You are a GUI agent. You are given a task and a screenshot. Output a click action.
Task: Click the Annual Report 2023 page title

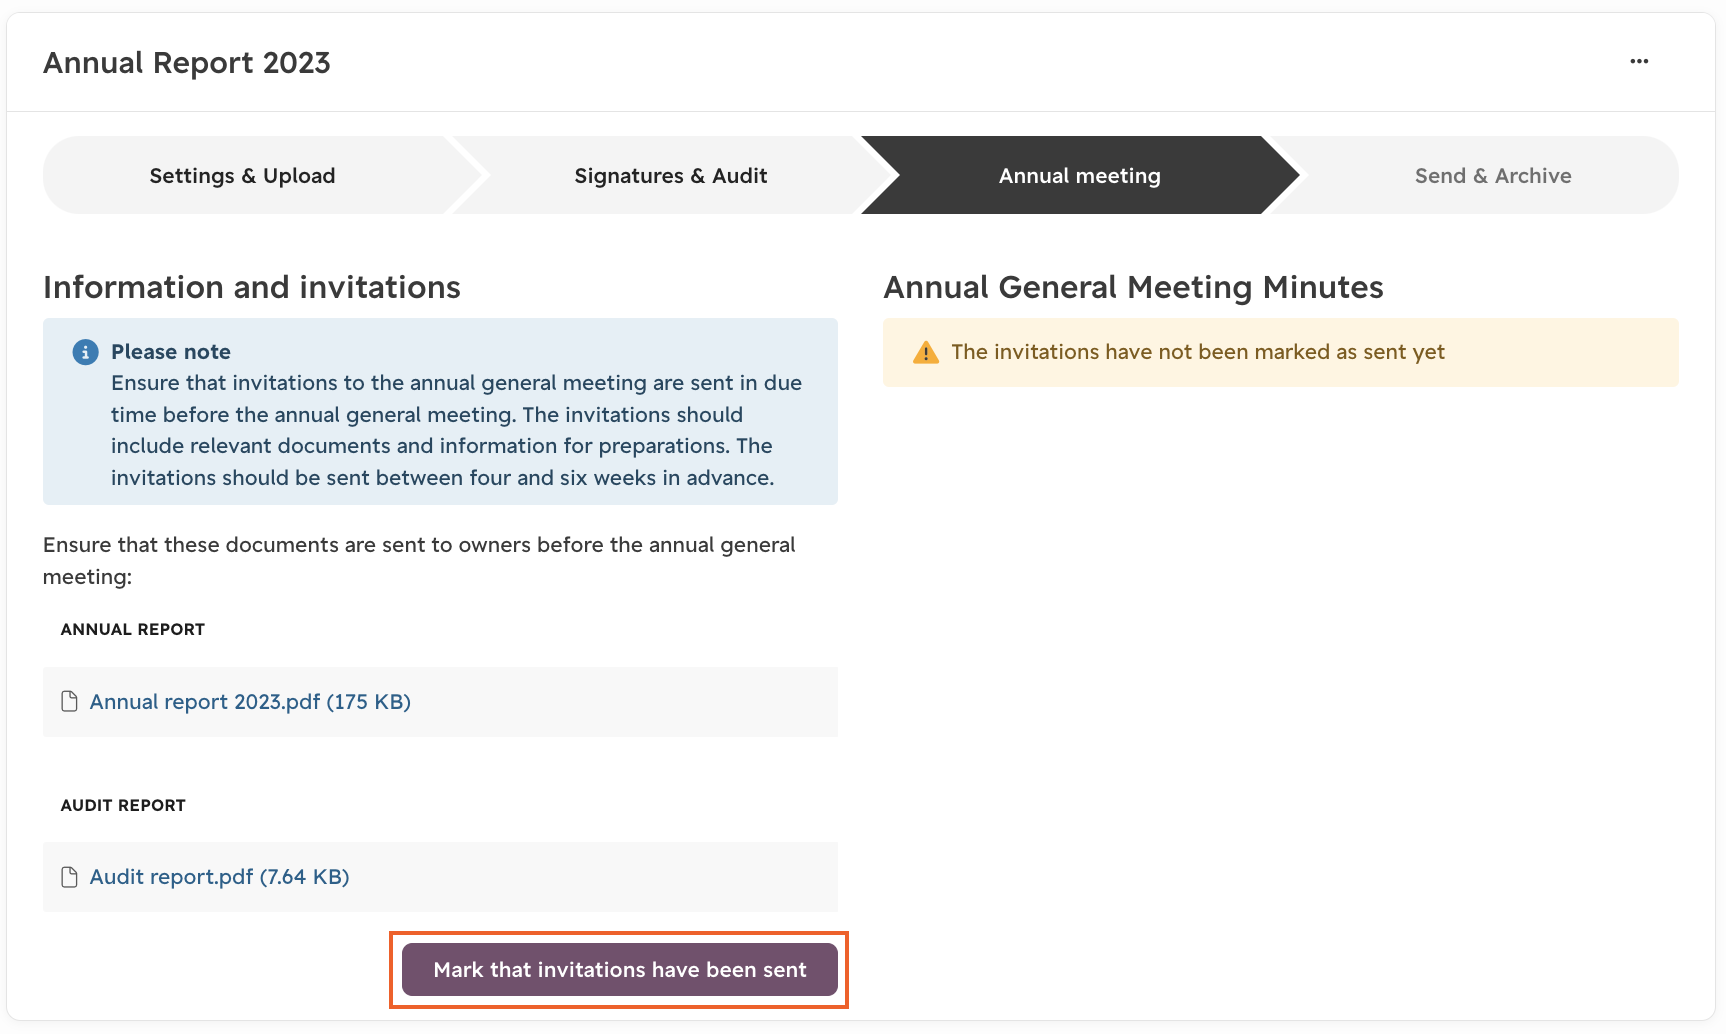pyautogui.click(x=187, y=63)
